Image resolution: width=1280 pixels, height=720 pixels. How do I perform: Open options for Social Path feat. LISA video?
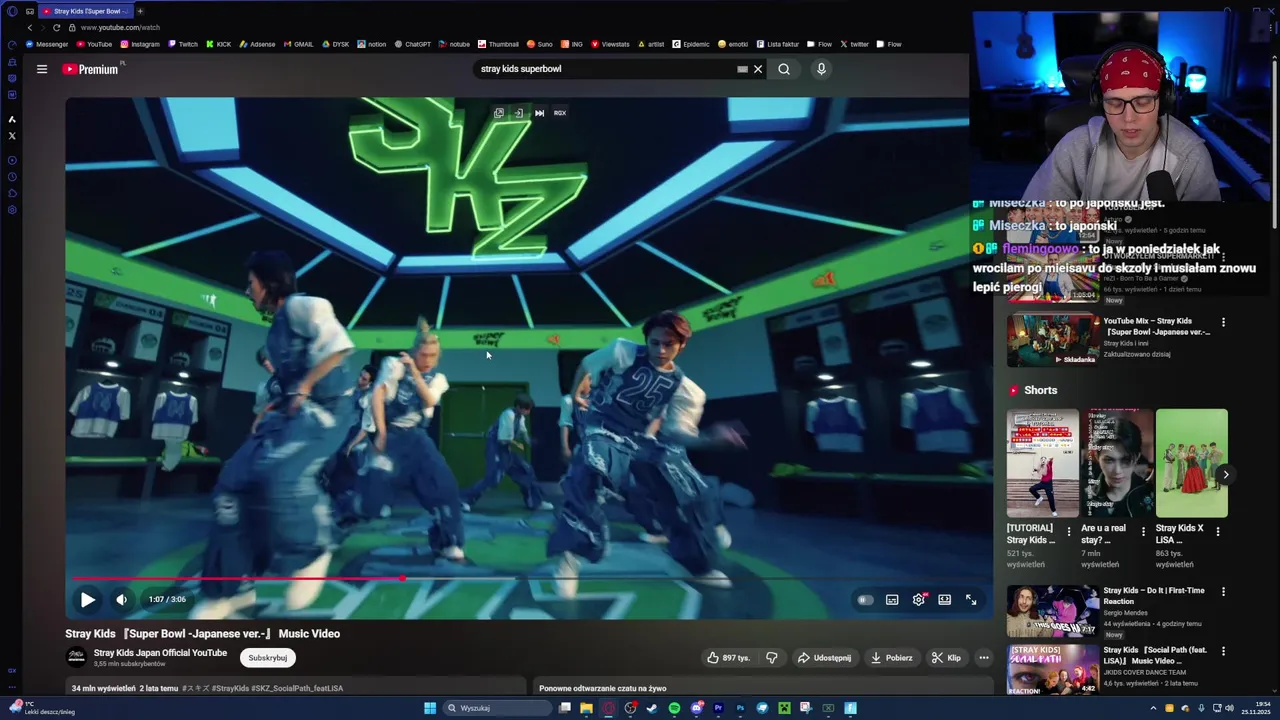1222,651
